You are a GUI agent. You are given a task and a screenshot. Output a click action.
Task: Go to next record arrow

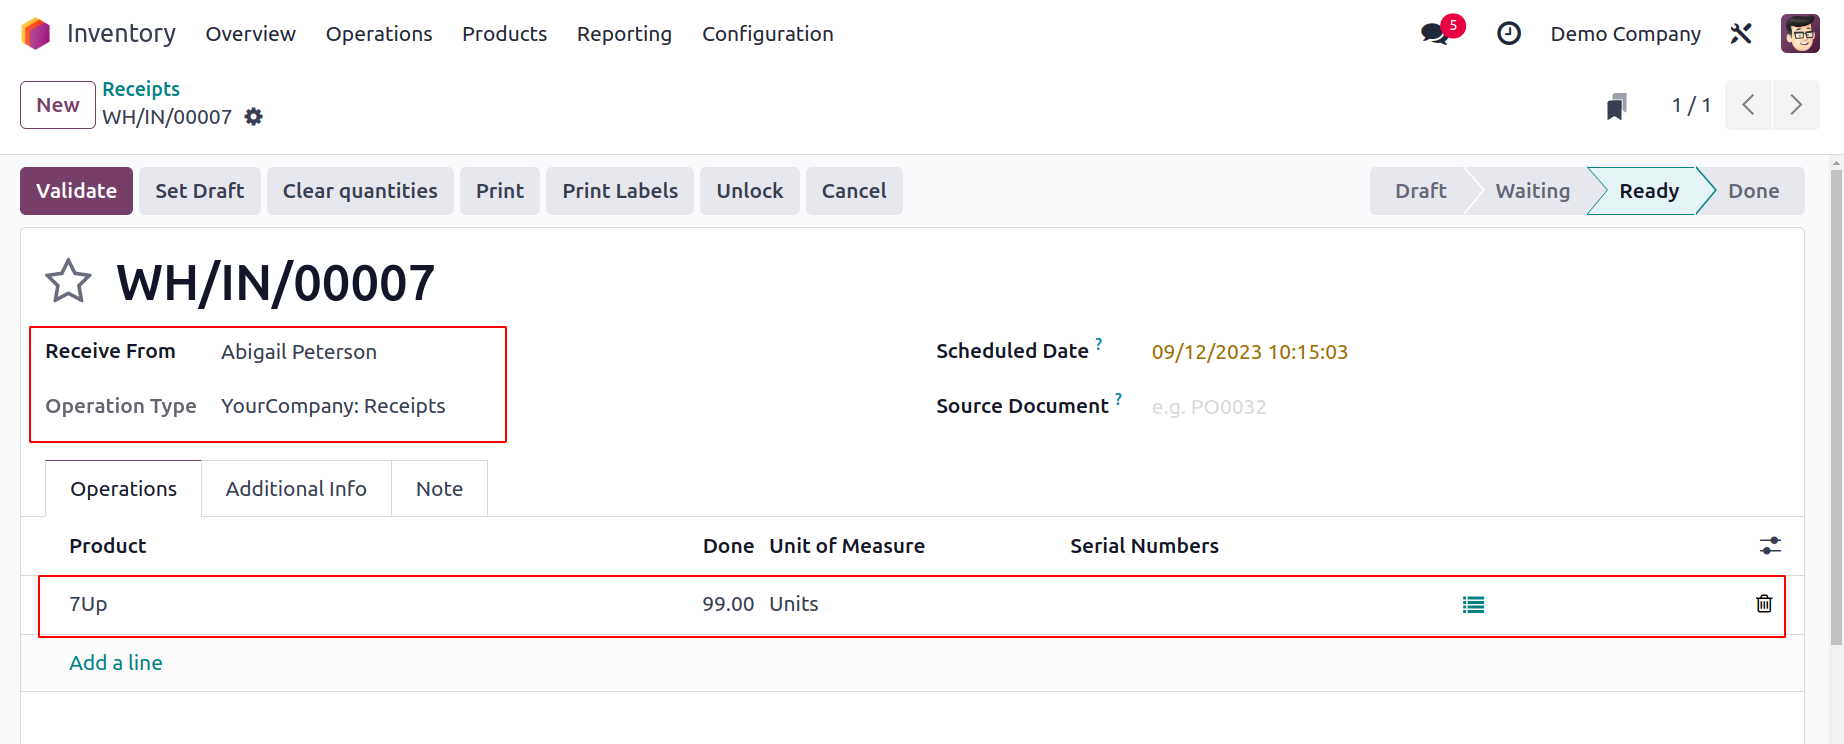[x=1796, y=105]
